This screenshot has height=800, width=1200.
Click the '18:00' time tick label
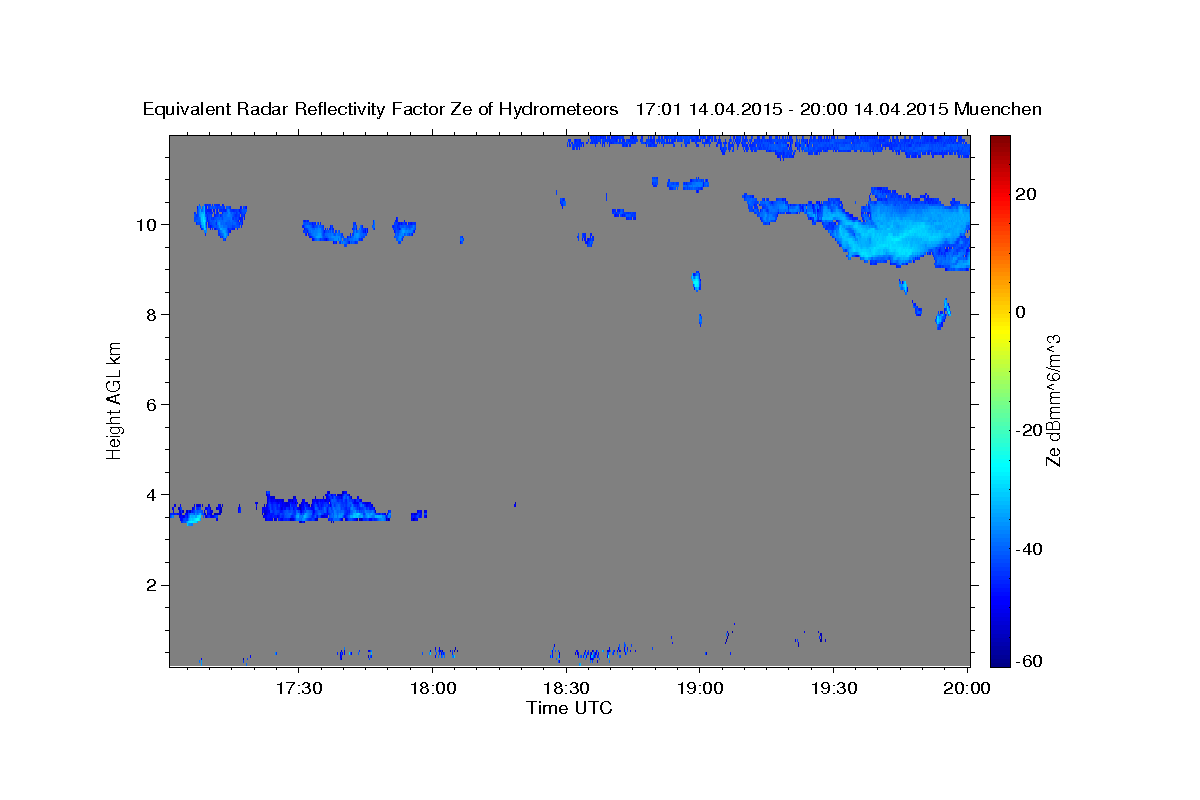point(433,688)
